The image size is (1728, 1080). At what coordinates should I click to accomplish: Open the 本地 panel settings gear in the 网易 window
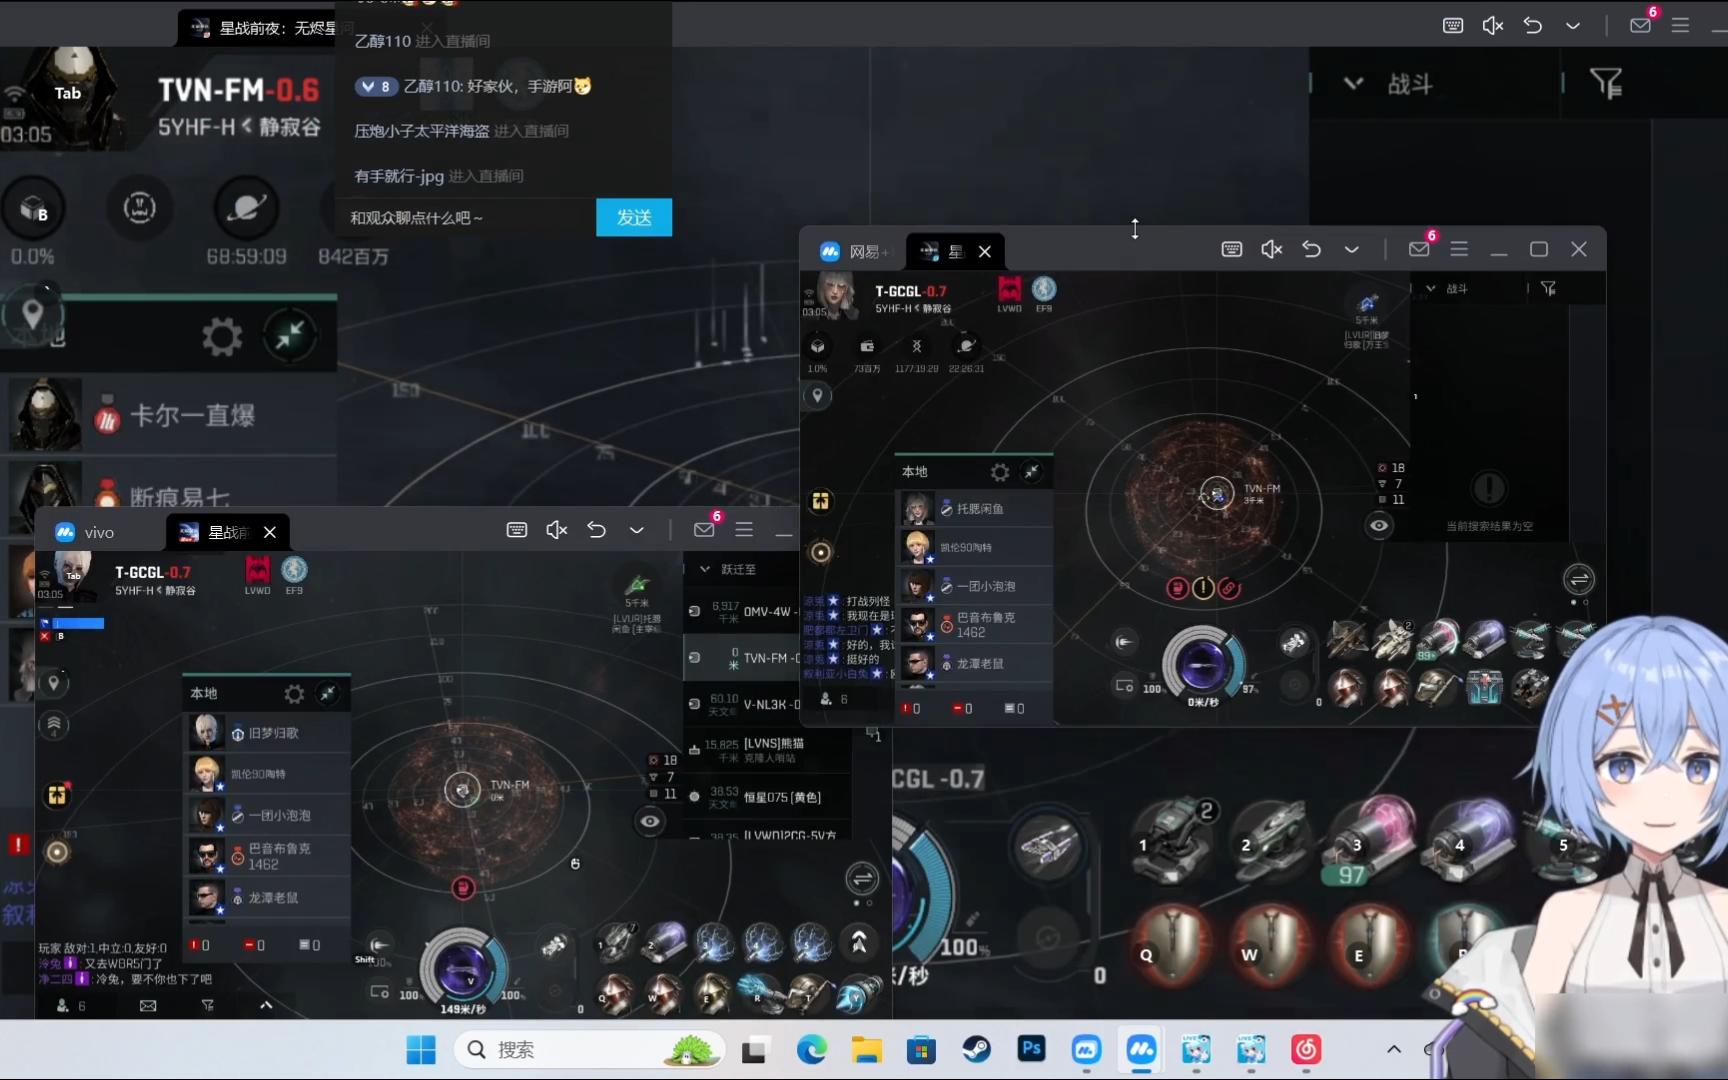[x=1000, y=471]
